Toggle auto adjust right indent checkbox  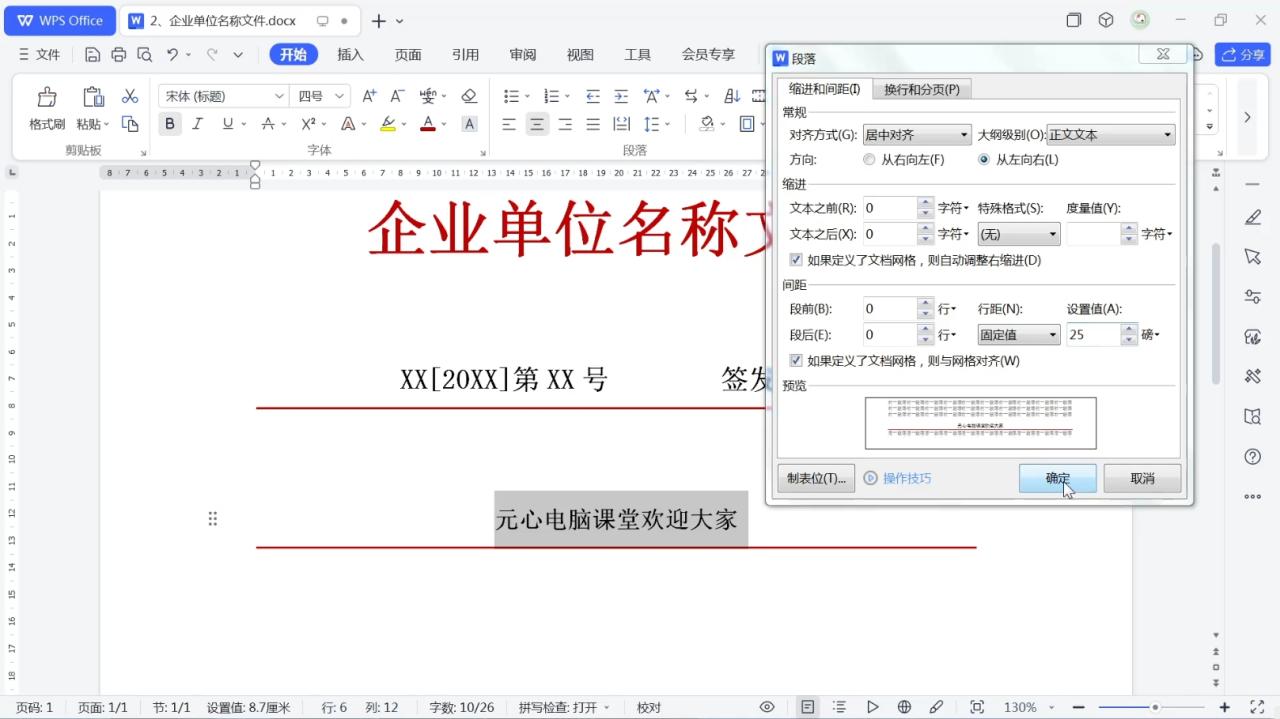(x=796, y=260)
